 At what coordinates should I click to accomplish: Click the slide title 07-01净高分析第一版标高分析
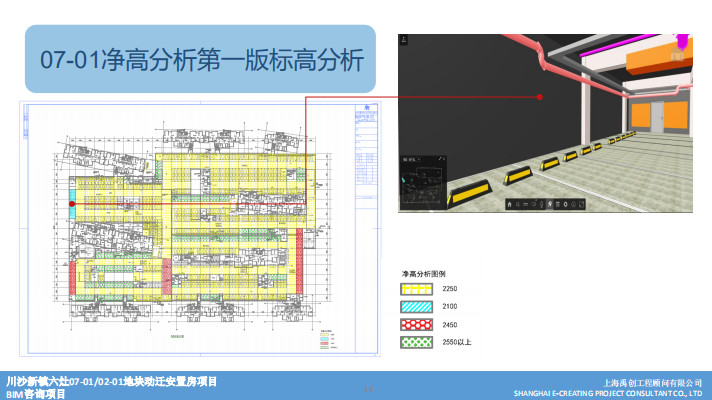[201, 59]
